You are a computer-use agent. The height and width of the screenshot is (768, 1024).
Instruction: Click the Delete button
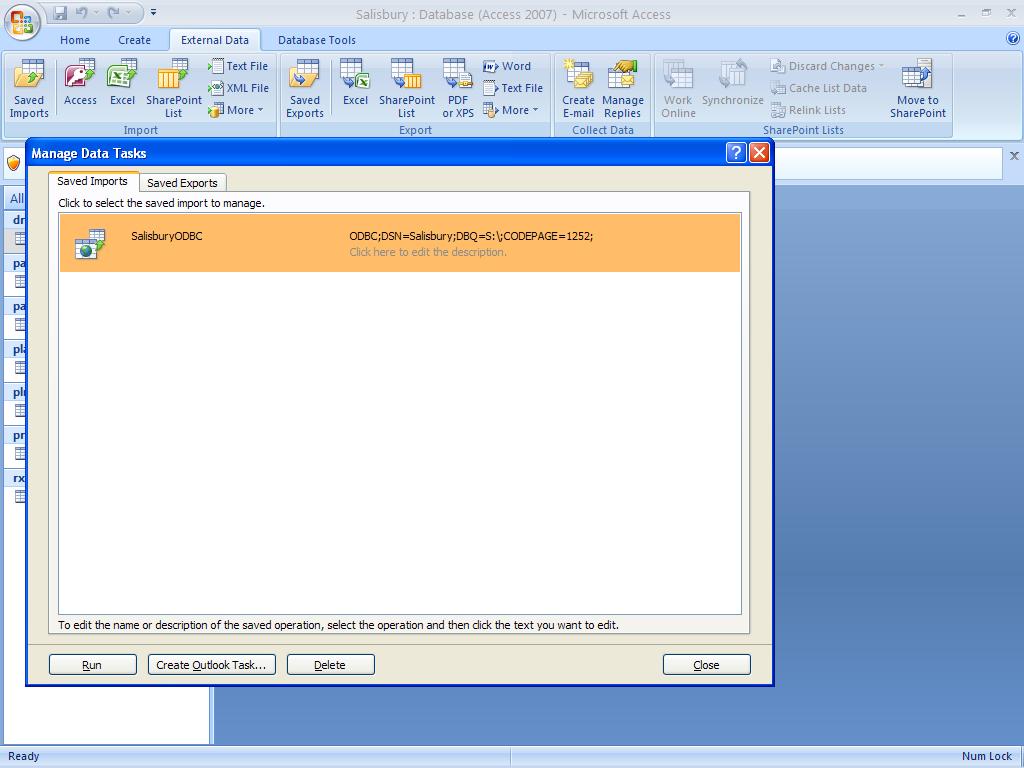(330, 665)
